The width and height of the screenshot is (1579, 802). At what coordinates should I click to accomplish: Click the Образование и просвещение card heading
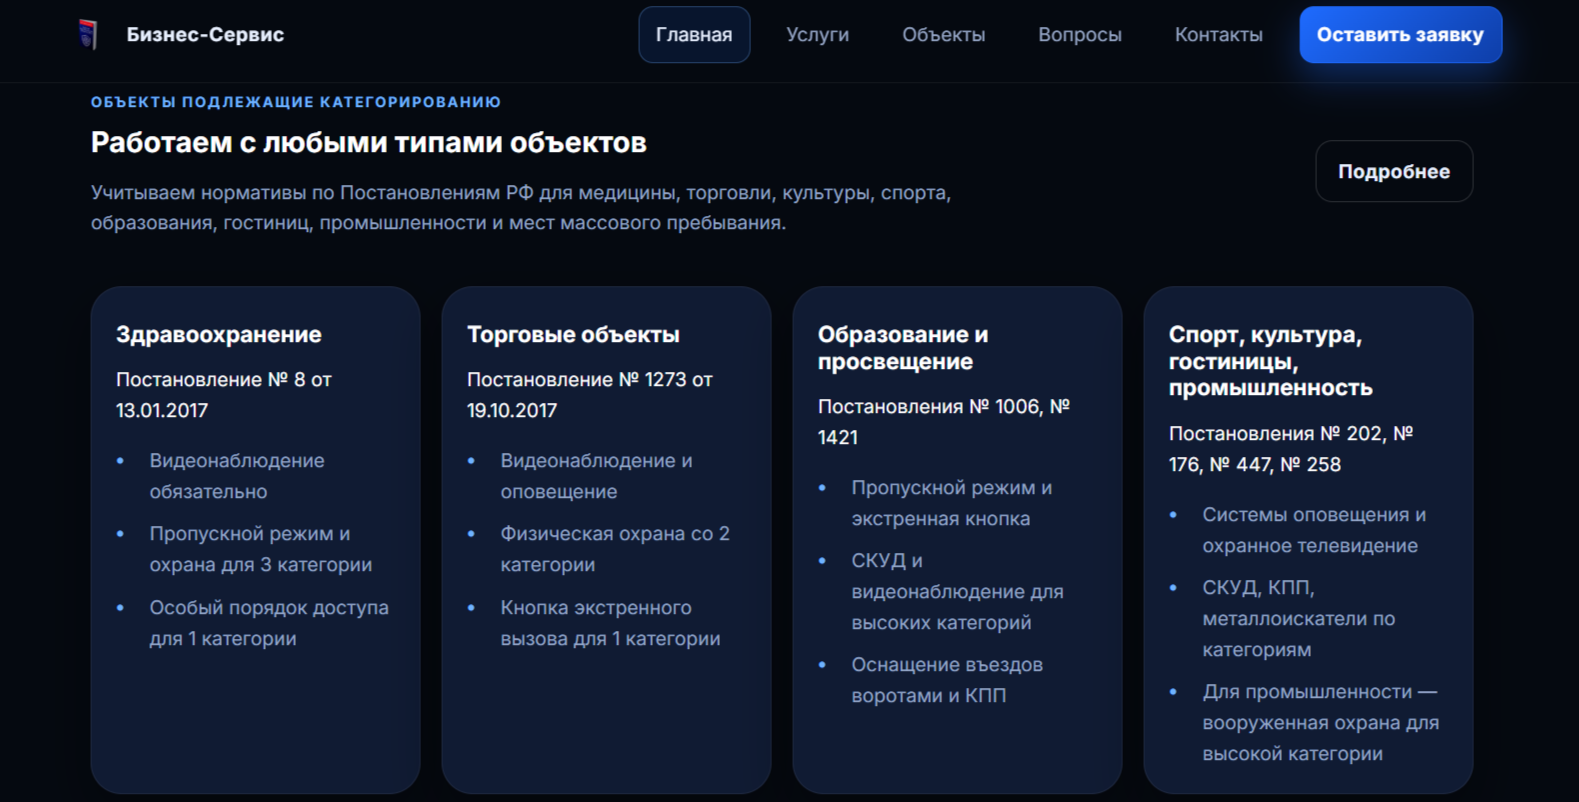903,348
